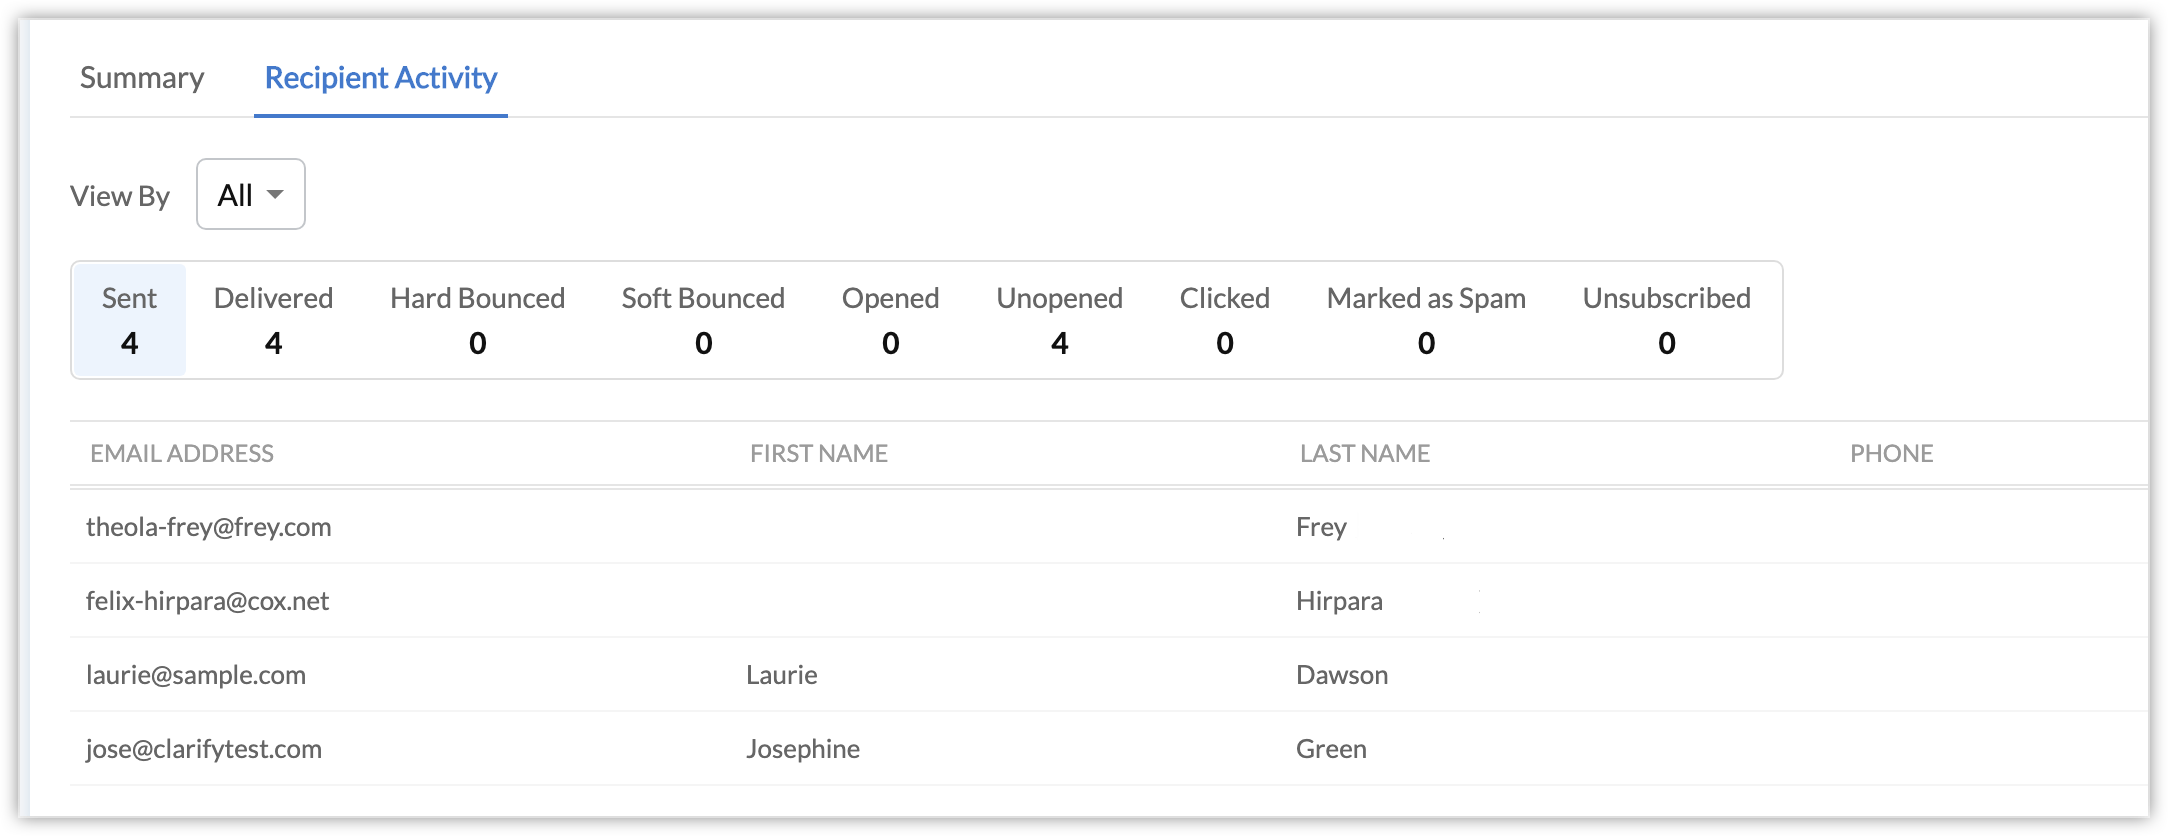This screenshot has width=2168, height=836.
Task: Switch to the Summary tab
Action: pyautogui.click(x=142, y=78)
